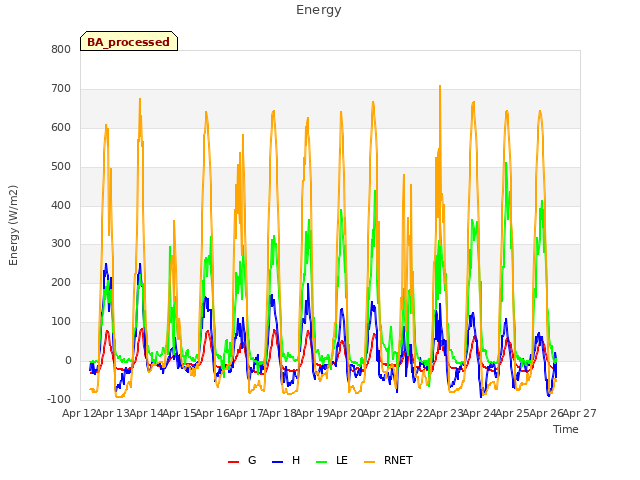Screen dimensions: 640x480
Task: Toggle the RNET series legend entry
Action: pos(388,460)
